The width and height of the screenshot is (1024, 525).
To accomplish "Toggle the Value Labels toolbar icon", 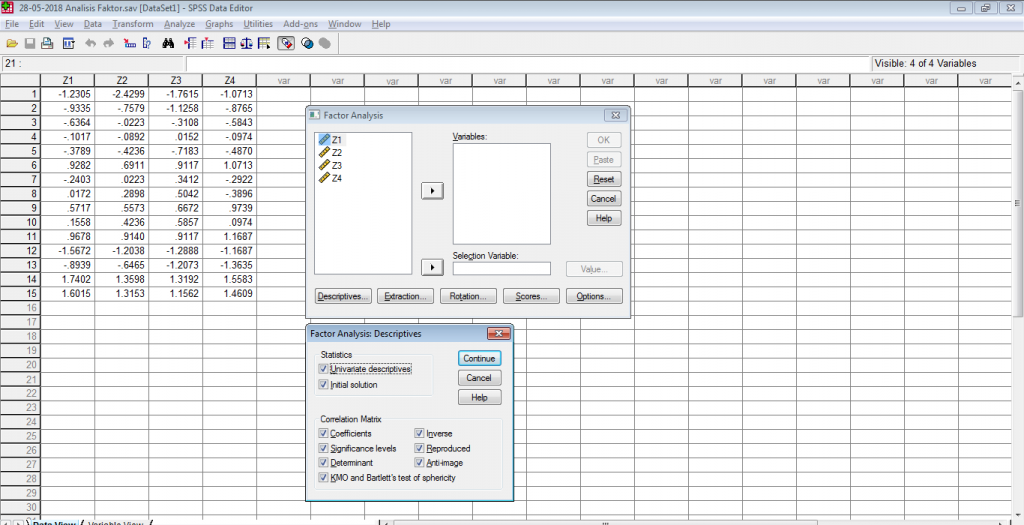I will coord(286,44).
